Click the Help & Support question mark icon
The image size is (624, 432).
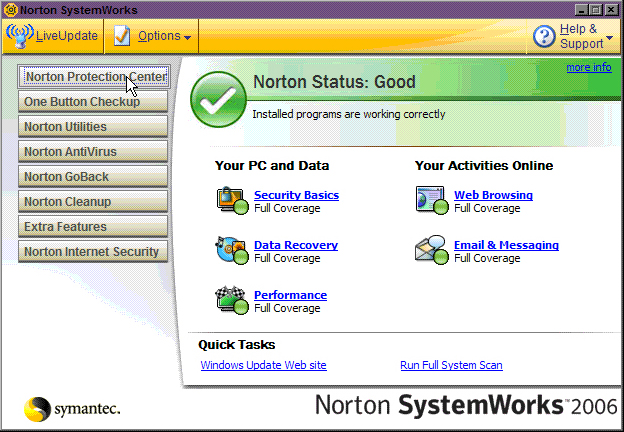tap(544, 36)
